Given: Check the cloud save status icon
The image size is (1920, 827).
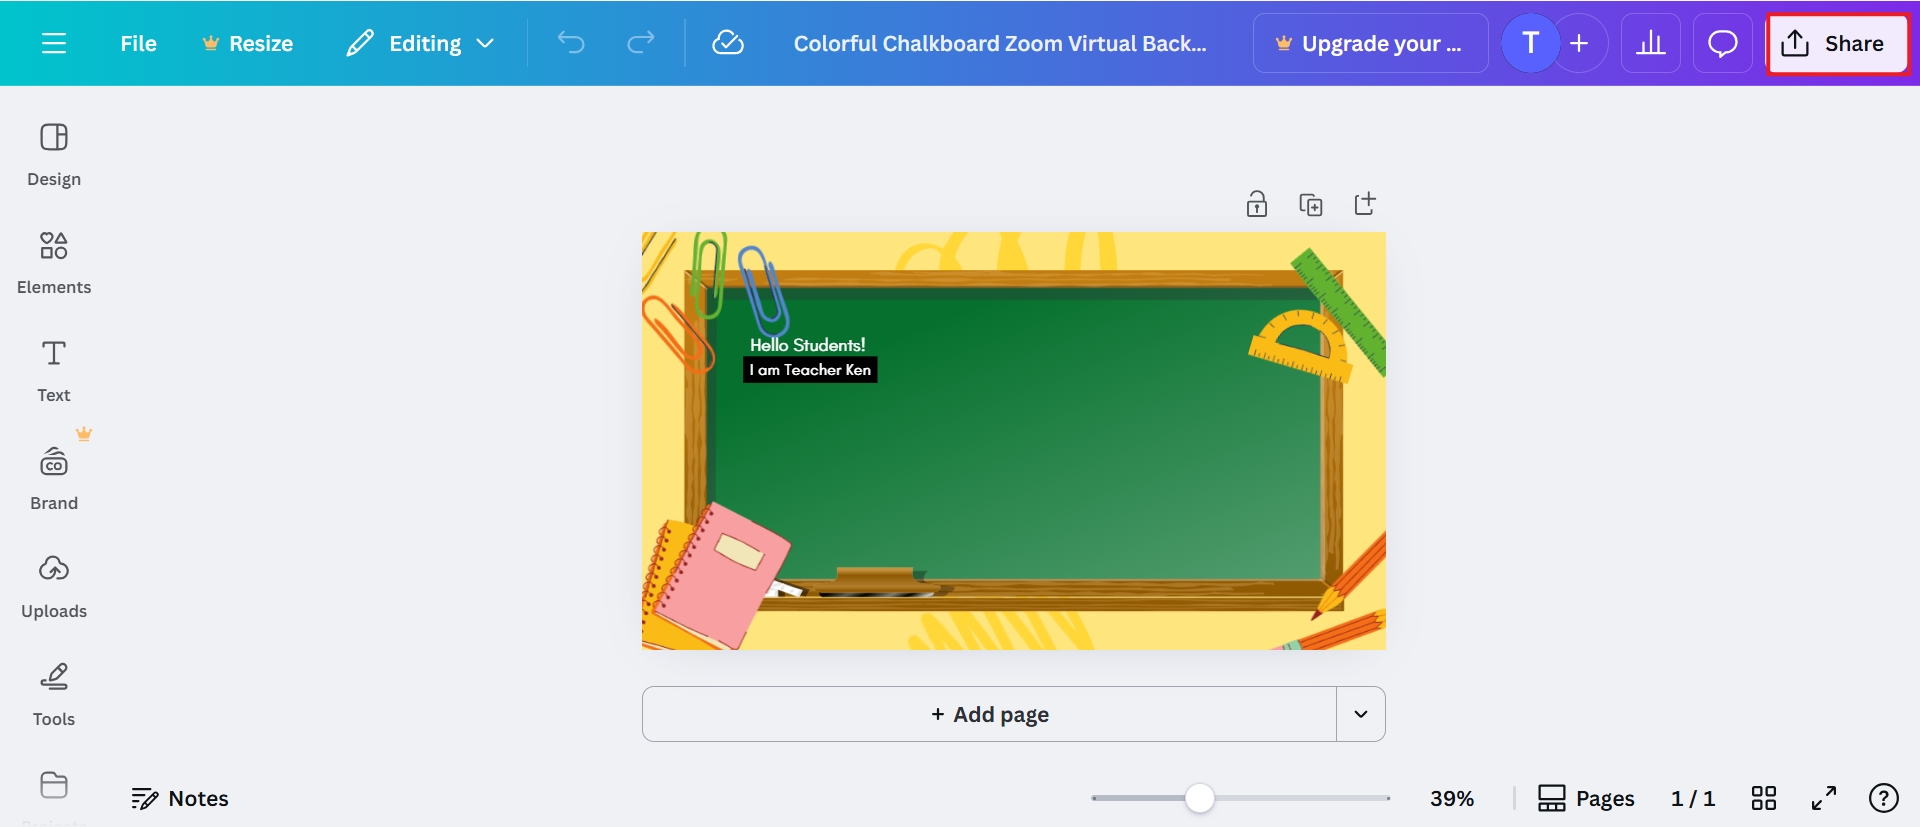Looking at the screenshot, I should click(728, 42).
